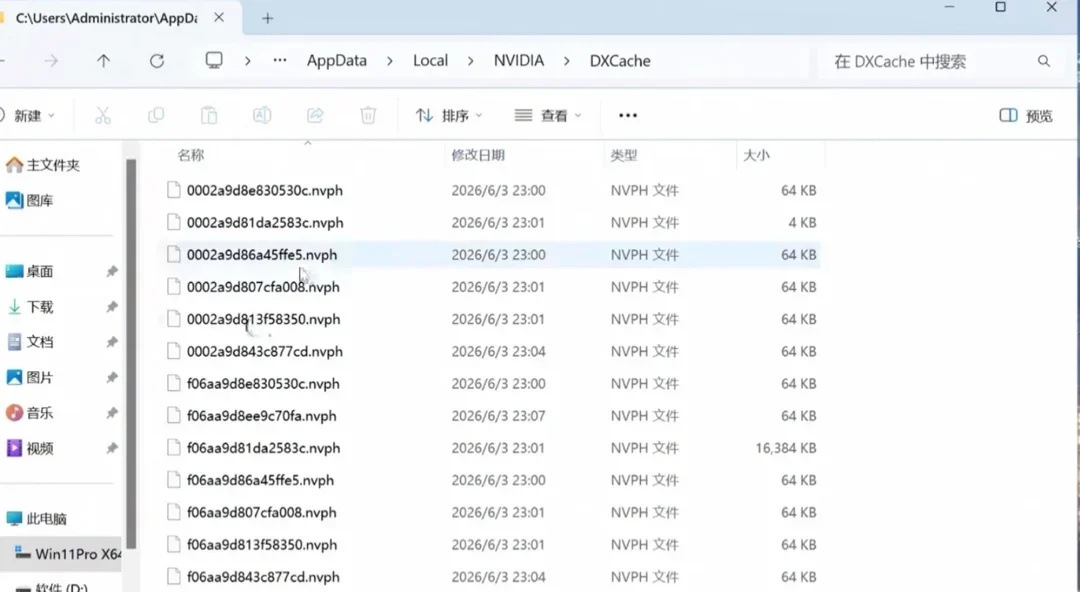The width and height of the screenshot is (1080, 592).
Task: Open a new tab with plus button
Action: [267, 19]
